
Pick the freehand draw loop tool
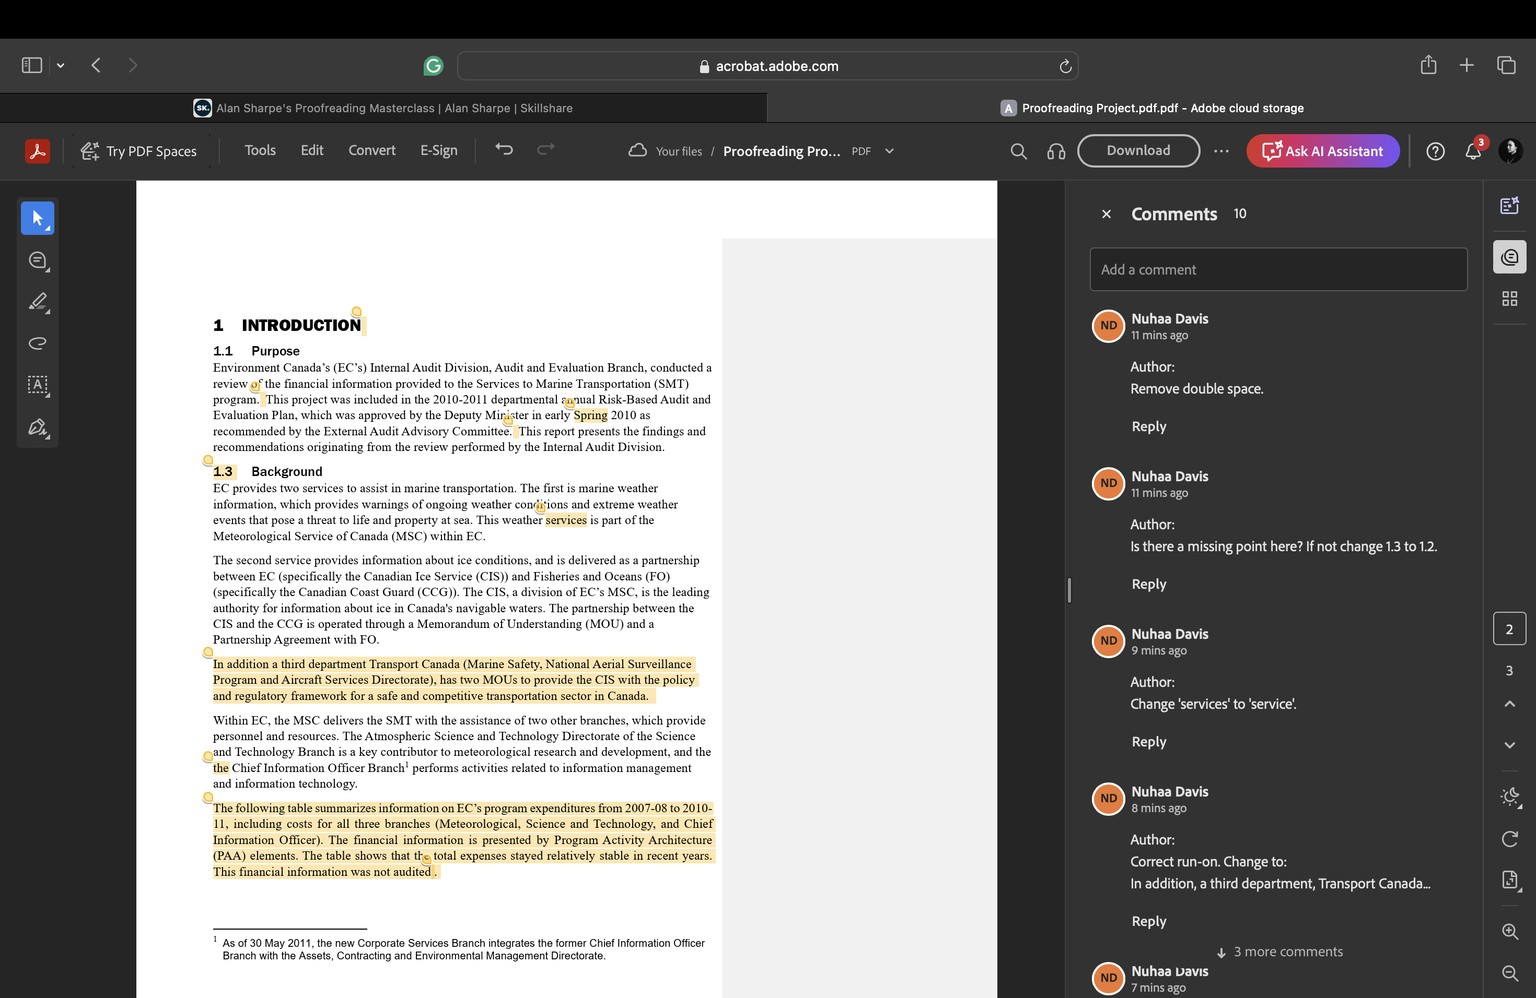click(x=38, y=343)
